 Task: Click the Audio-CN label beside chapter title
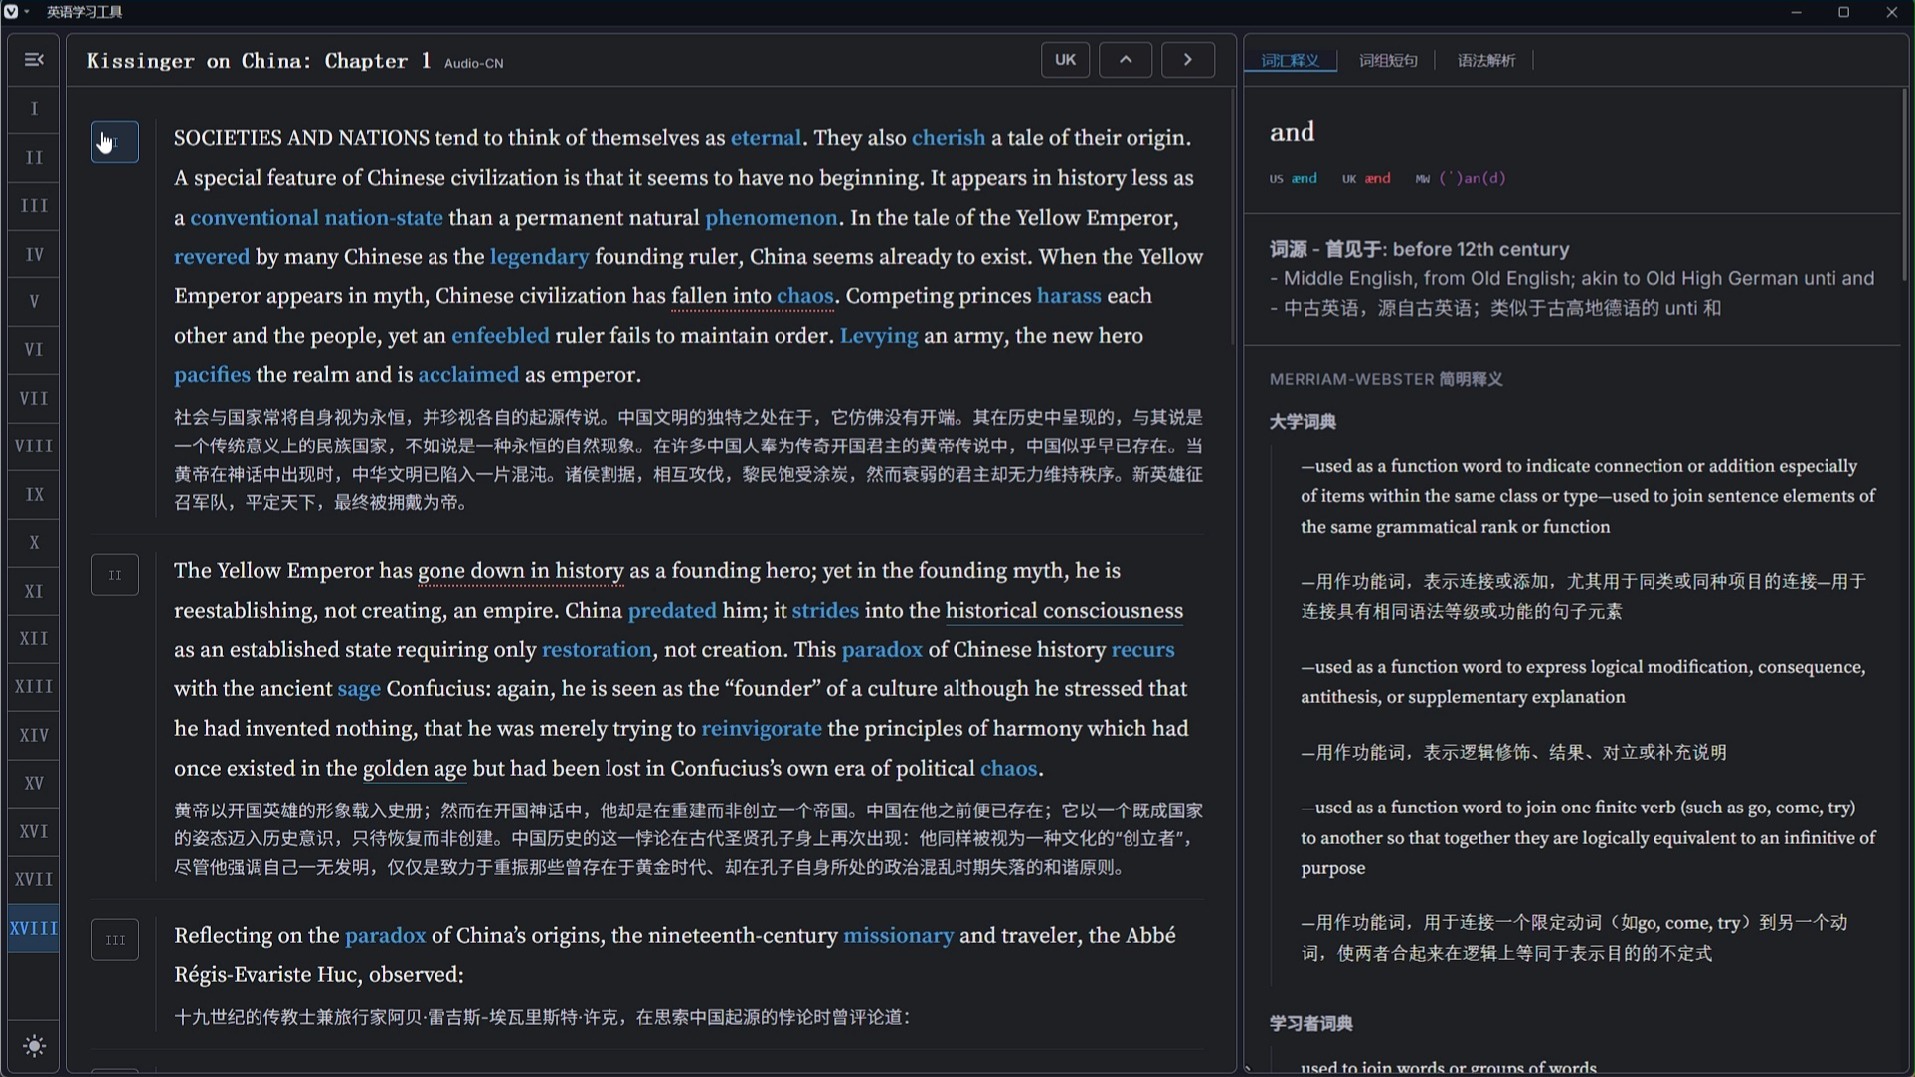click(473, 63)
